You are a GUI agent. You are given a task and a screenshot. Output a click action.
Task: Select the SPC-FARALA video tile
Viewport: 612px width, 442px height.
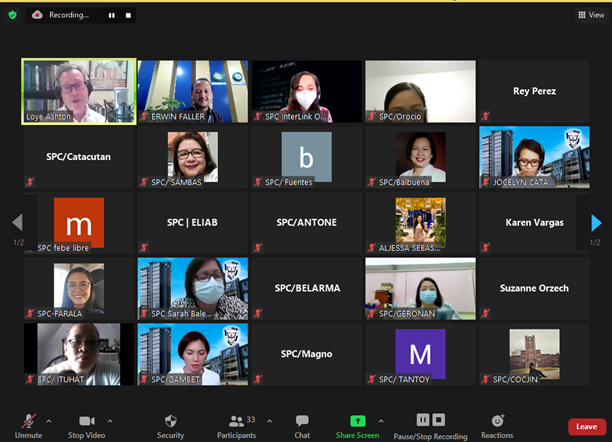79,288
